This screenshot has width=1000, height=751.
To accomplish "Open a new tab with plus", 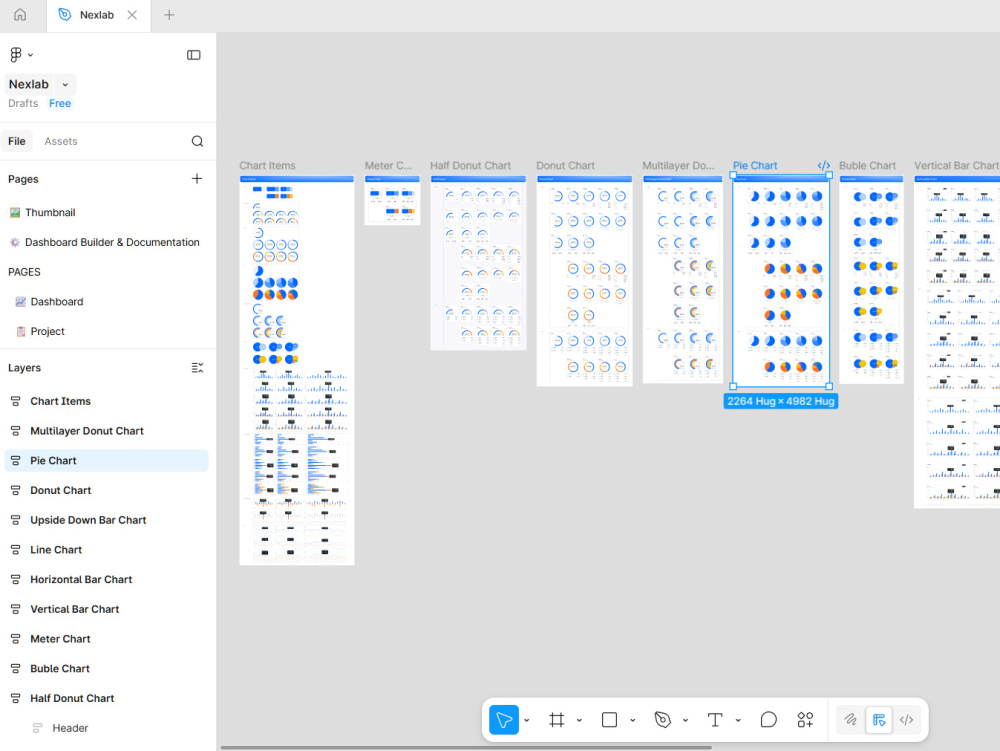I will pos(169,15).
